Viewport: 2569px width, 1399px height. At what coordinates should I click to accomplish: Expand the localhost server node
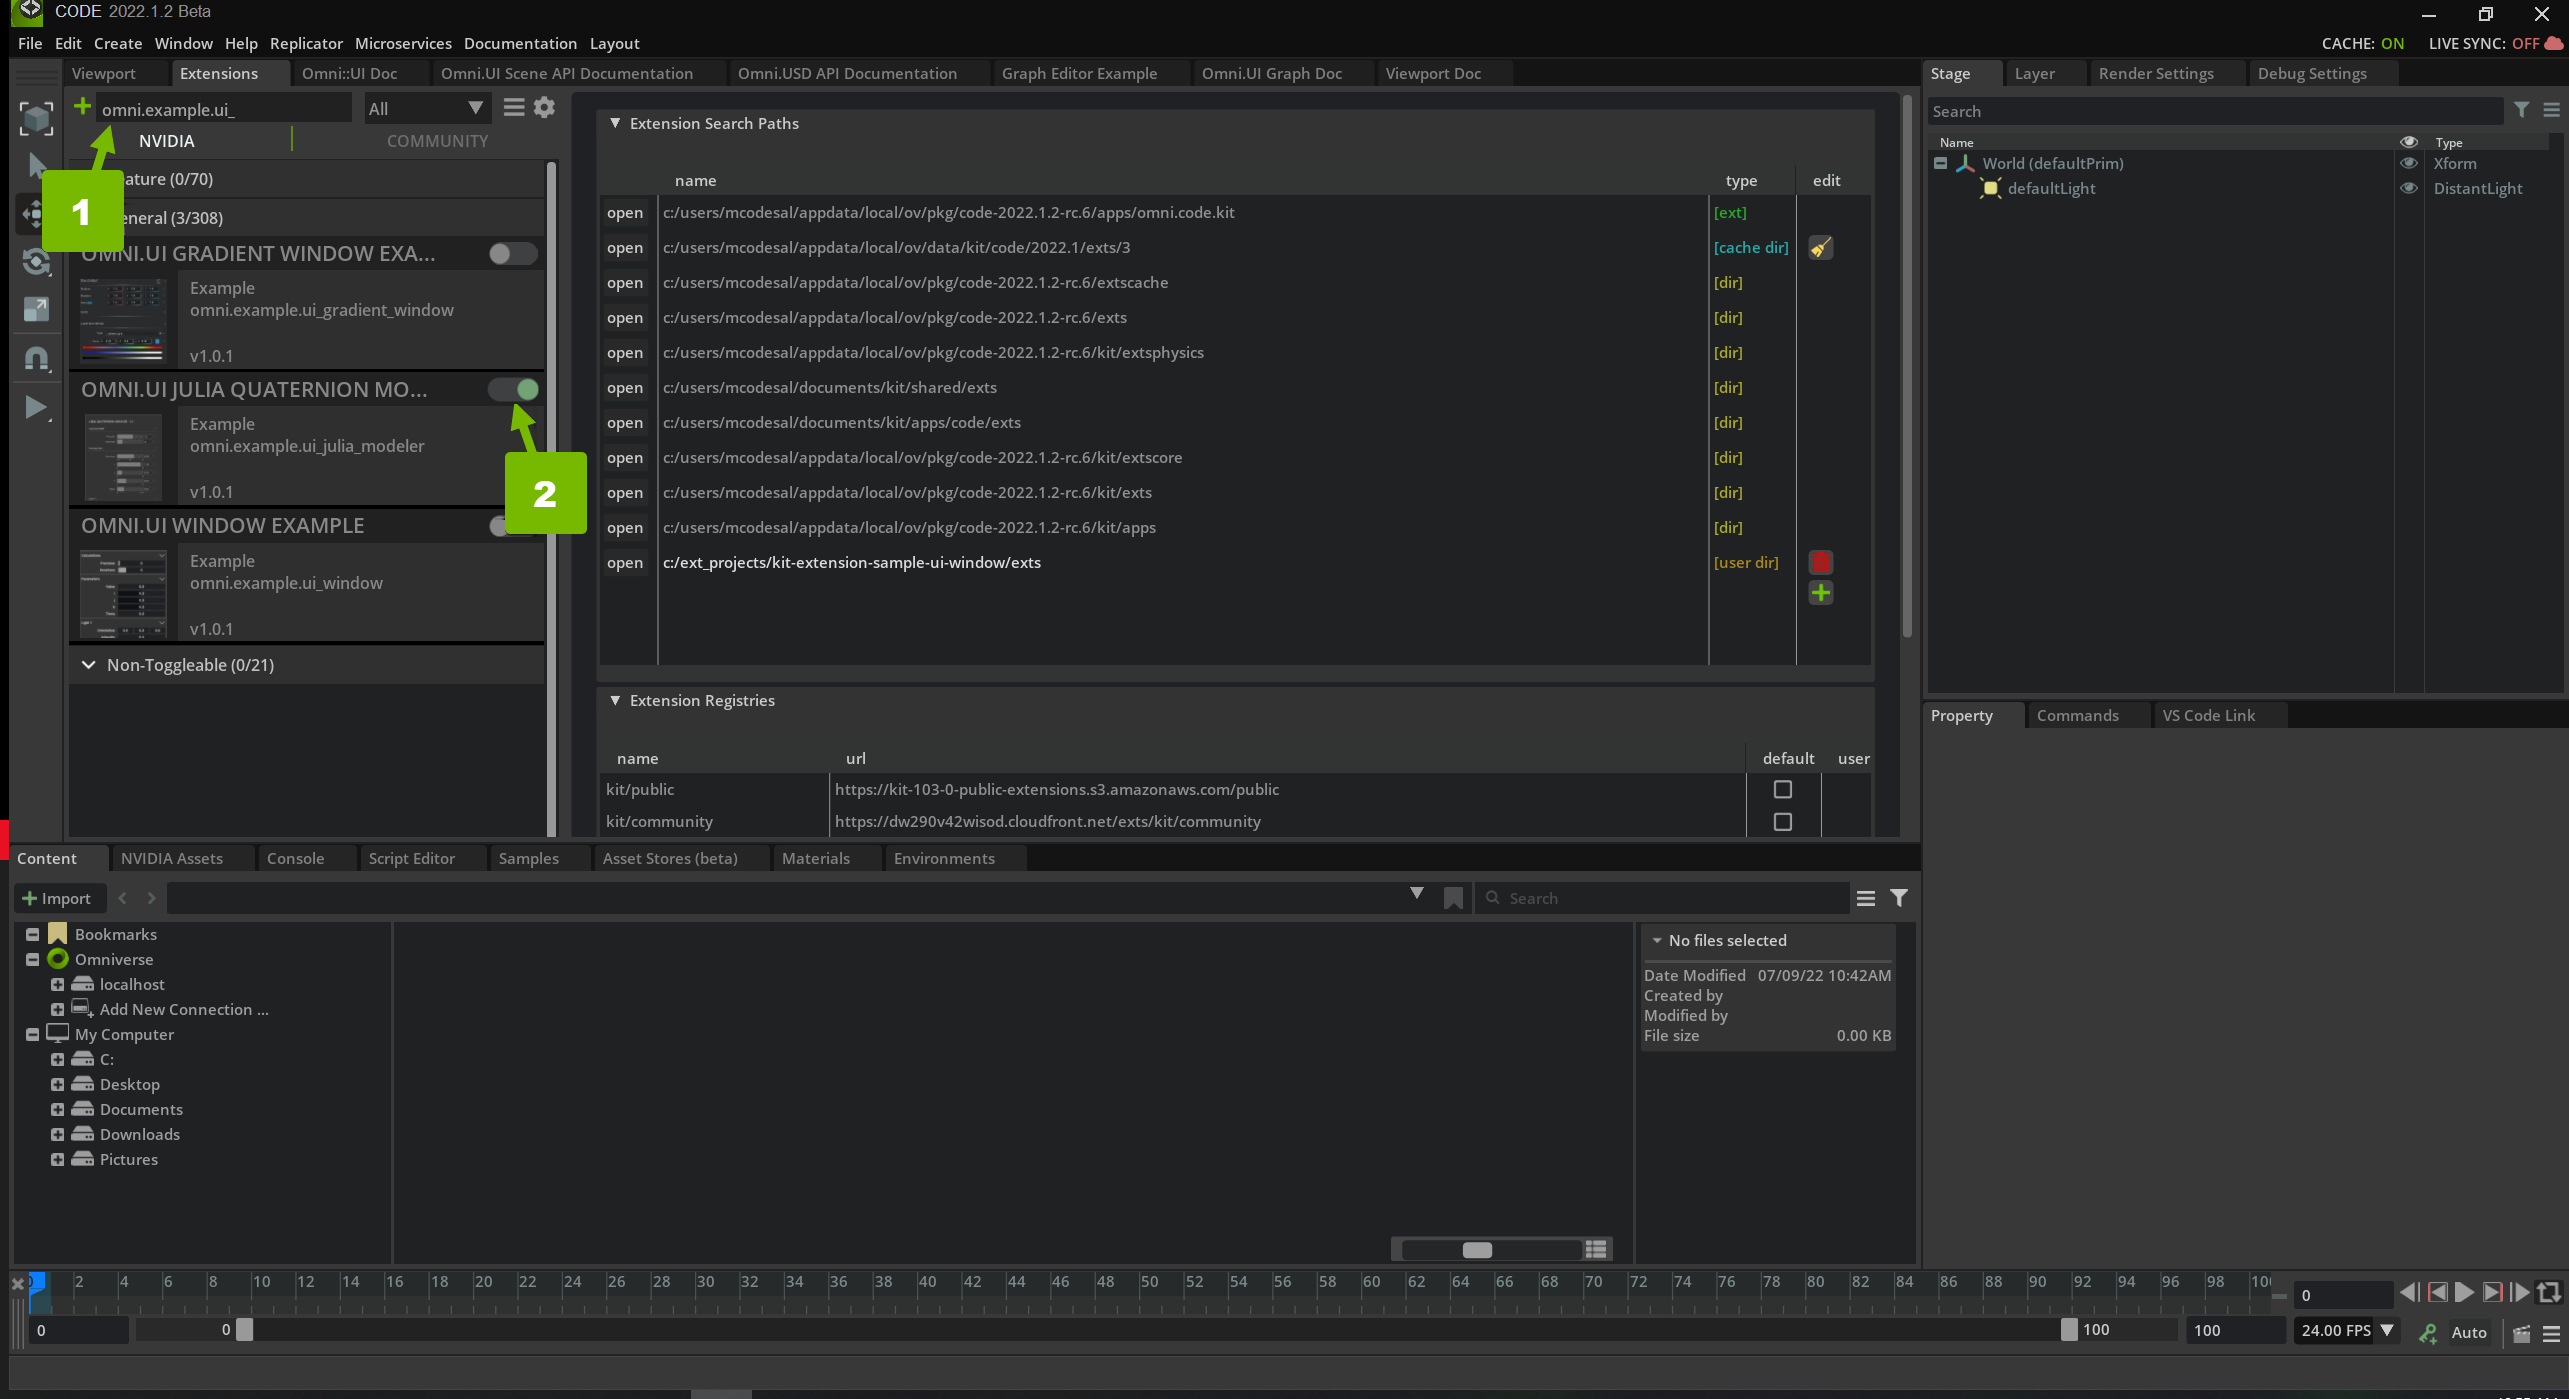click(x=57, y=985)
